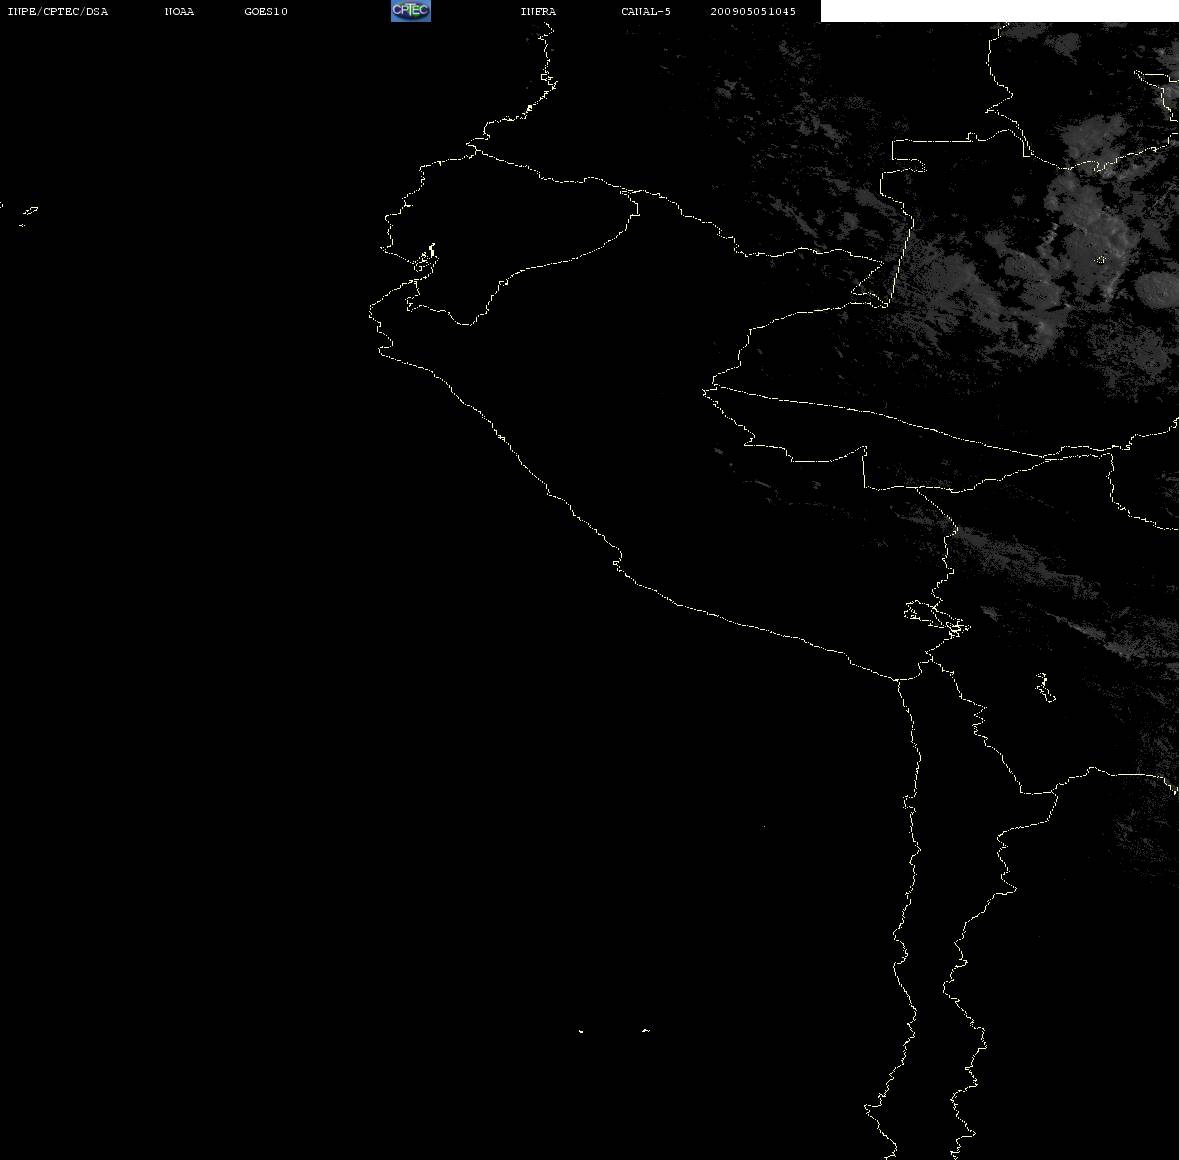Click the NOAA label in header
1179x1160 pixels.
(x=179, y=11)
